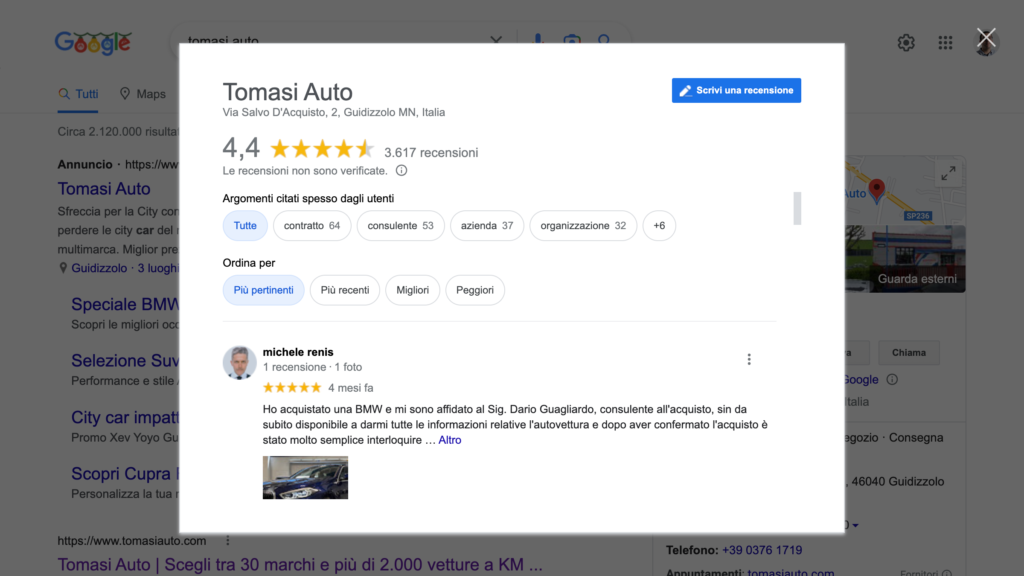This screenshot has height=576, width=1024.
Task: Close the reviews dialog with X
Action: pos(986,38)
